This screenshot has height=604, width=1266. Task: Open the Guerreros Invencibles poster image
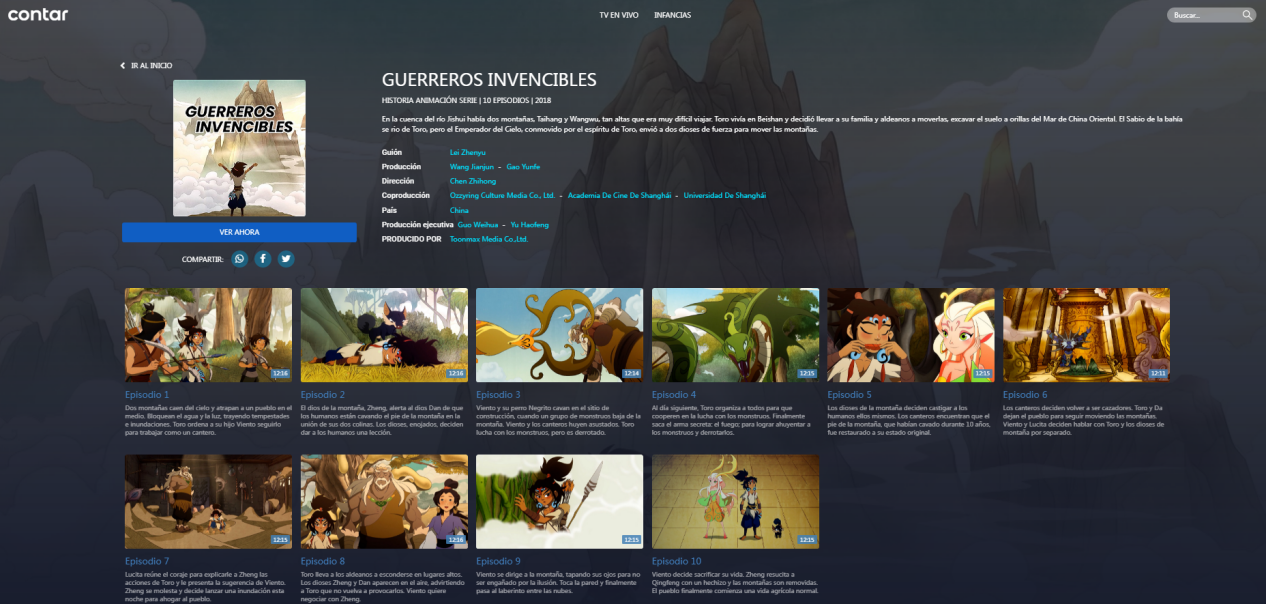(x=239, y=148)
